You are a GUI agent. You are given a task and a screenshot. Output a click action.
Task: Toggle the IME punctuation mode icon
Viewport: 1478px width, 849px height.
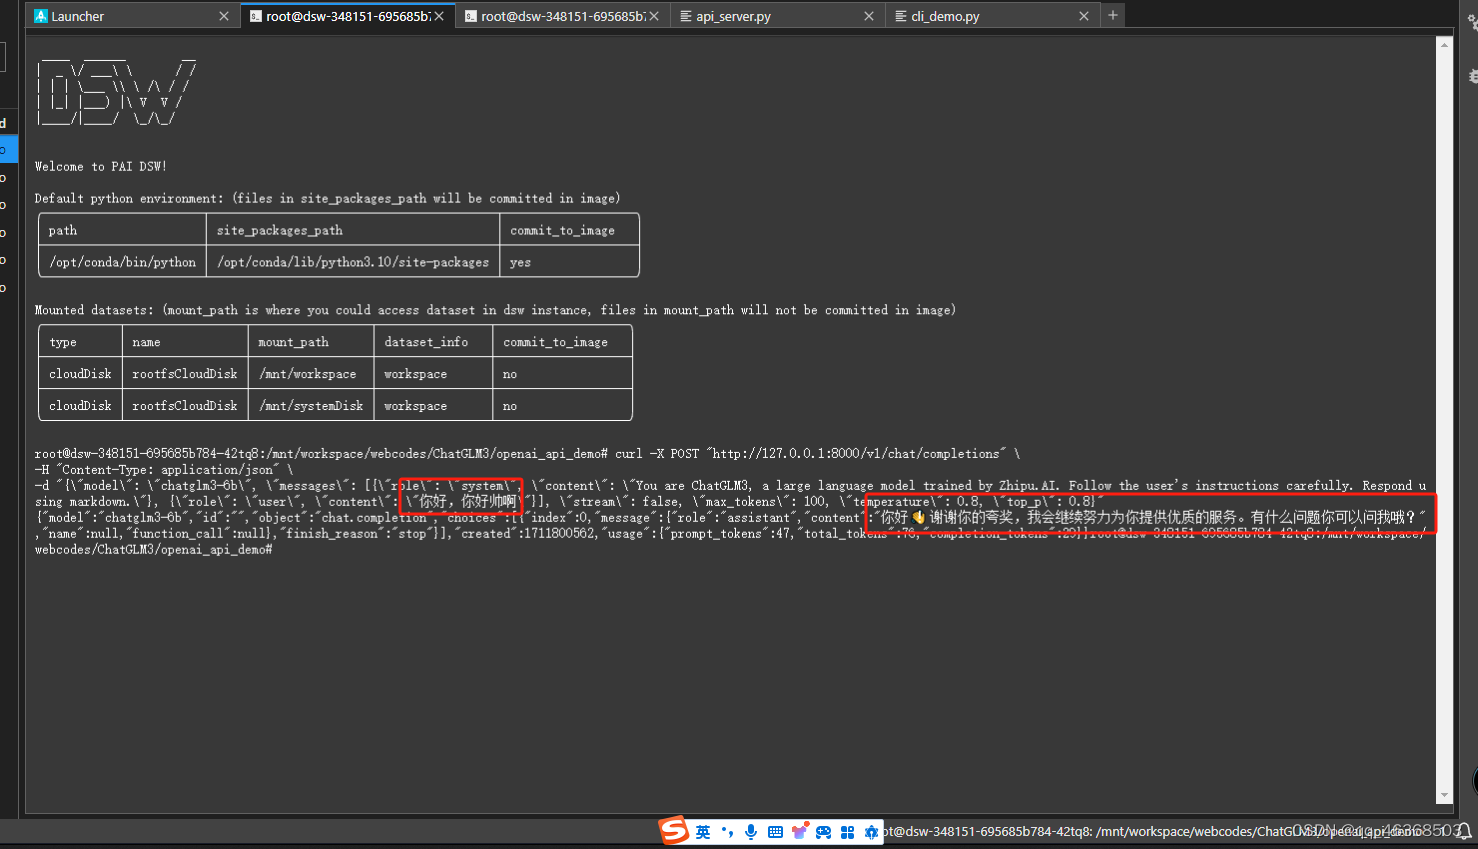[x=727, y=832]
